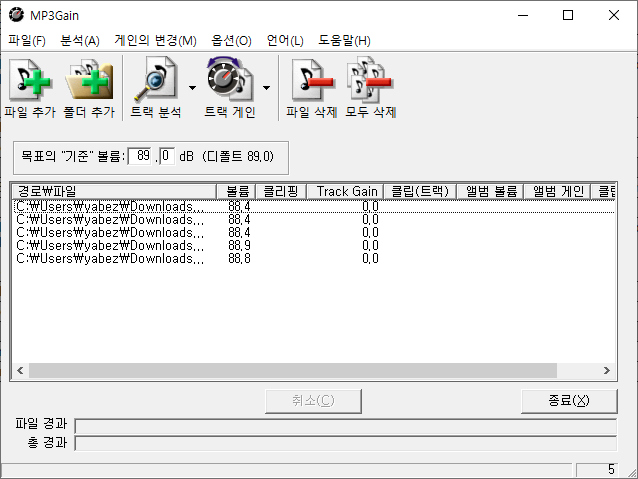
Task: Click the target volume decimal field showing 0
Action: click(x=167, y=156)
